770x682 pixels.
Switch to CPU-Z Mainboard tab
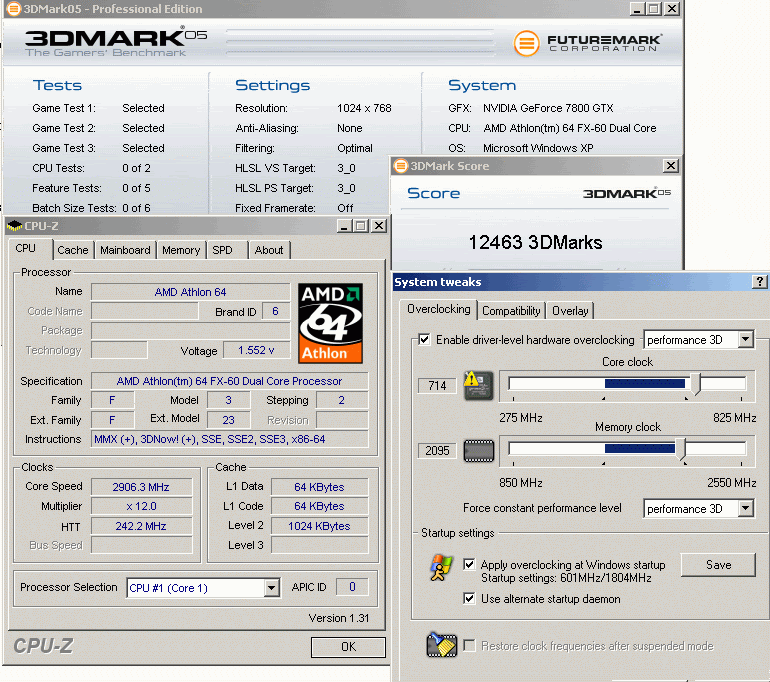tap(125, 250)
